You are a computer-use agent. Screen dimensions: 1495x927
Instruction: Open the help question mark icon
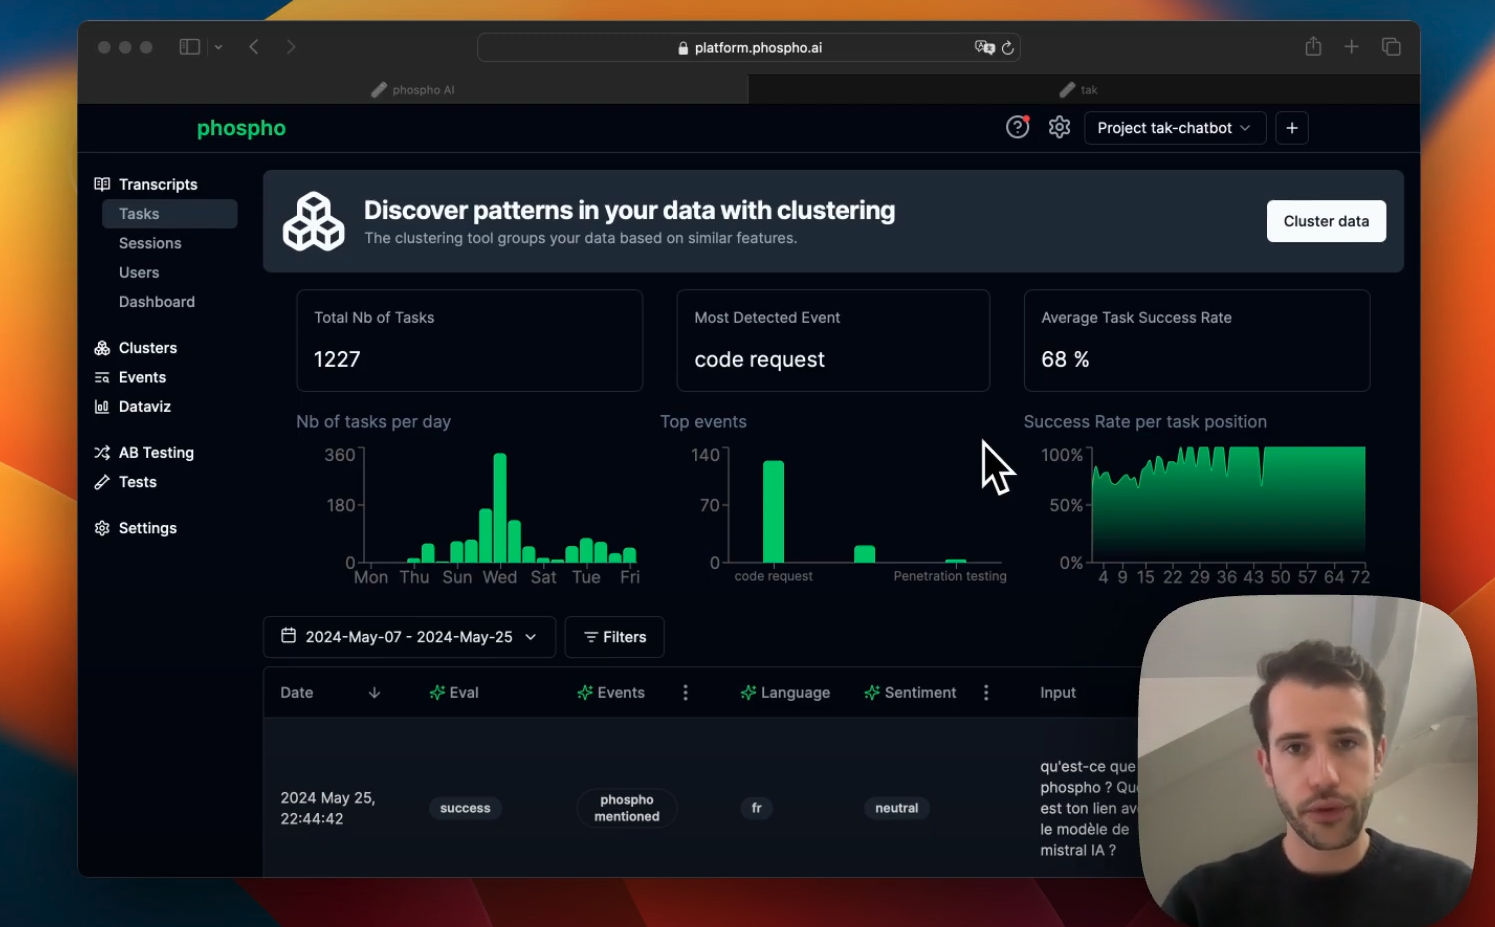click(1017, 127)
